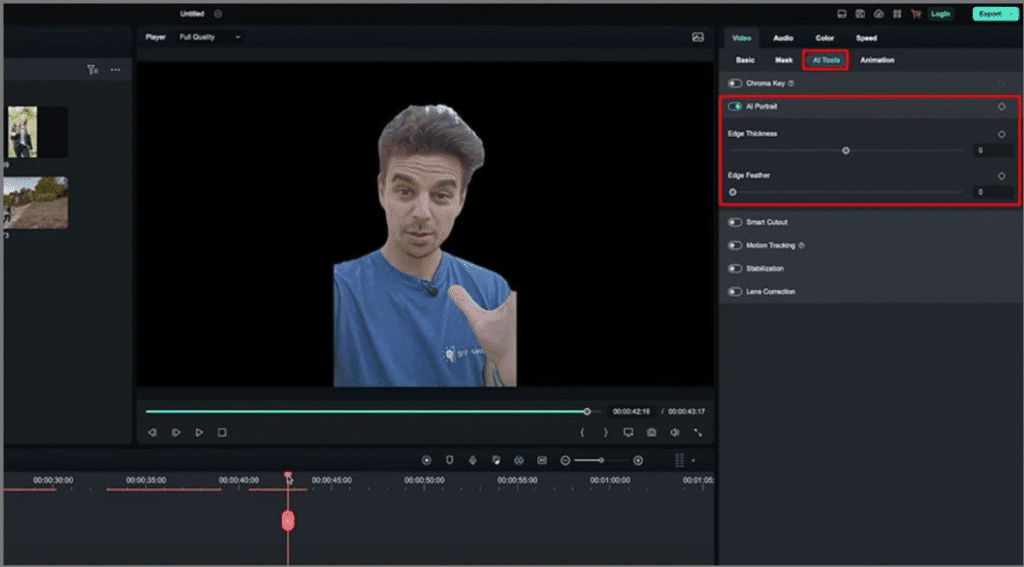Screen dimensions: 1024x567
Task: Open the cloud upload icon
Action: tap(879, 14)
